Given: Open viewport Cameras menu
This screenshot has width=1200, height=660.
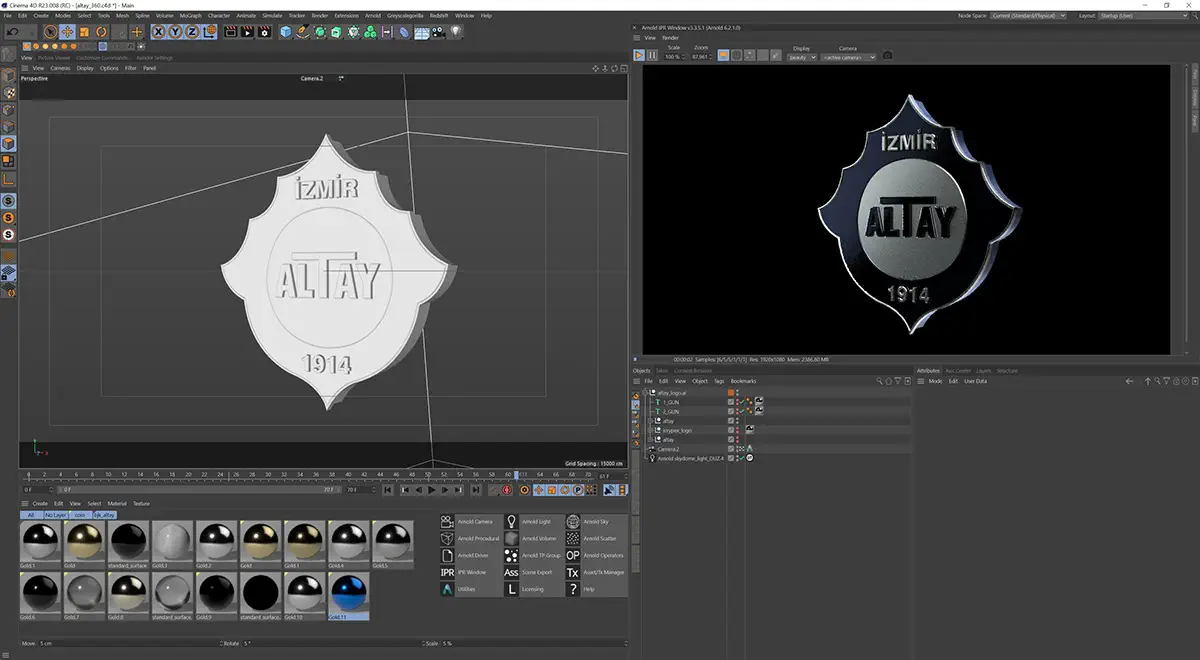Looking at the screenshot, I should pos(60,68).
